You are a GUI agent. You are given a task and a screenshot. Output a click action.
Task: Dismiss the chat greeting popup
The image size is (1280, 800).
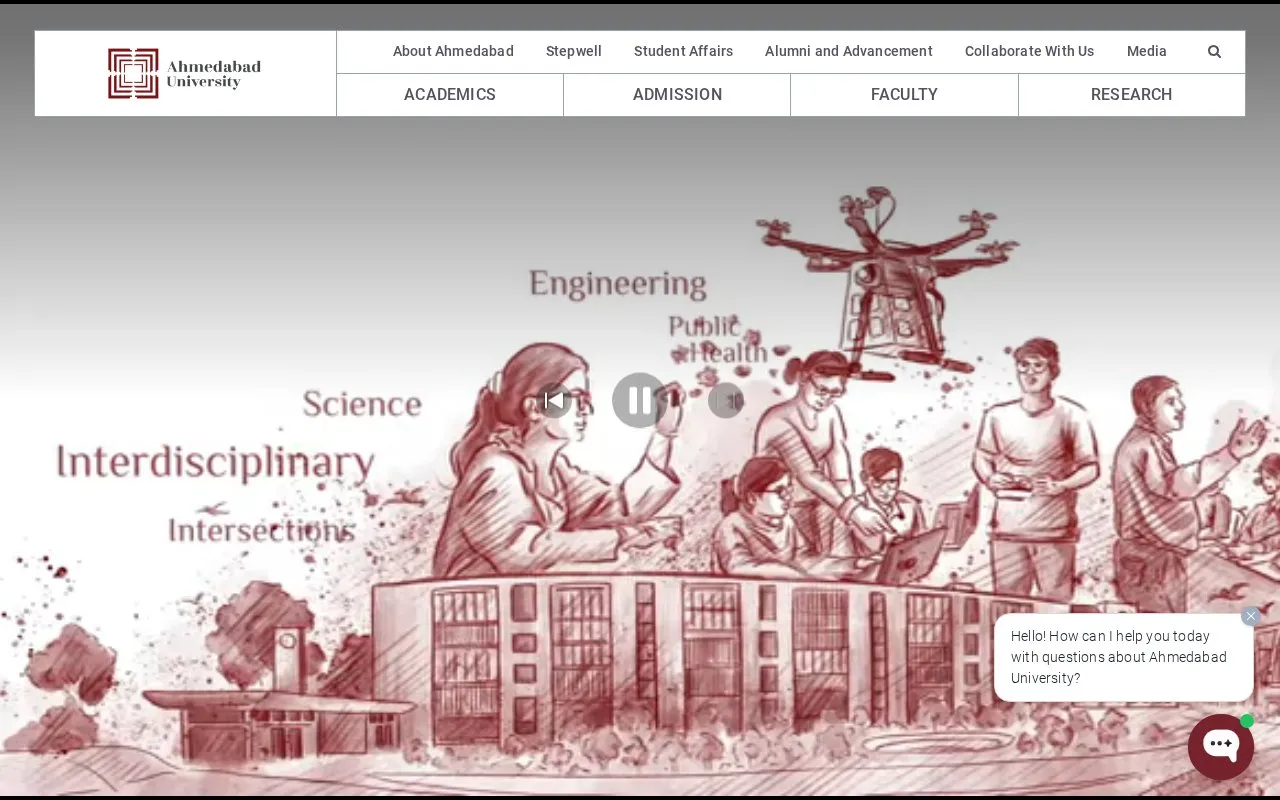[1251, 616]
